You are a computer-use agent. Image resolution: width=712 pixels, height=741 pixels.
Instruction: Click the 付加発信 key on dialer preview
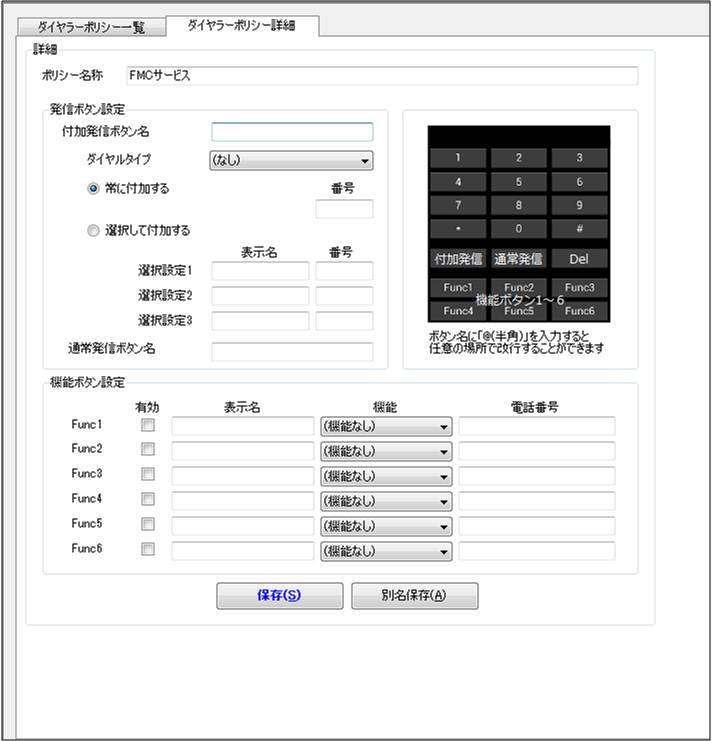(x=458, y=258)
